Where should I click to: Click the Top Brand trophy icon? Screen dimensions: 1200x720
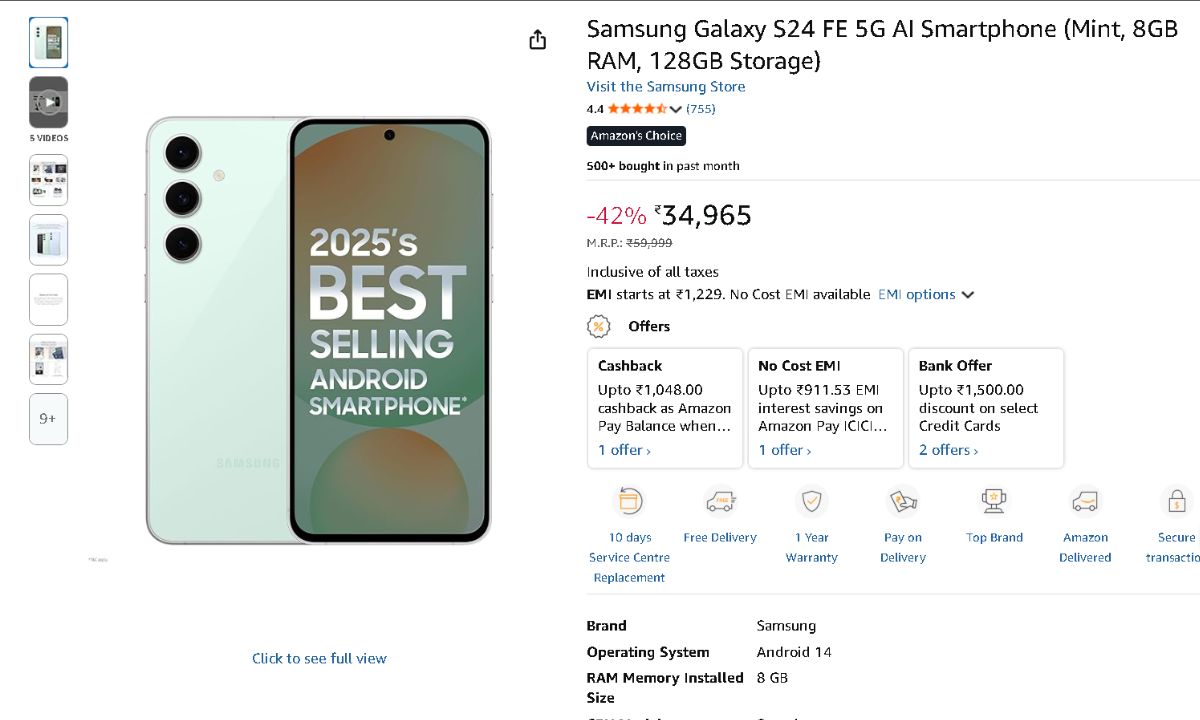pyautogui.click(x=994, y=501)
